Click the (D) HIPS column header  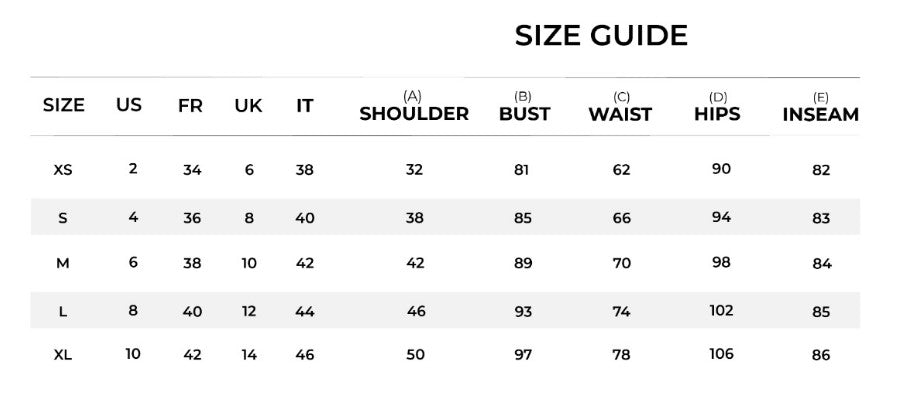(x=717, y=107)
